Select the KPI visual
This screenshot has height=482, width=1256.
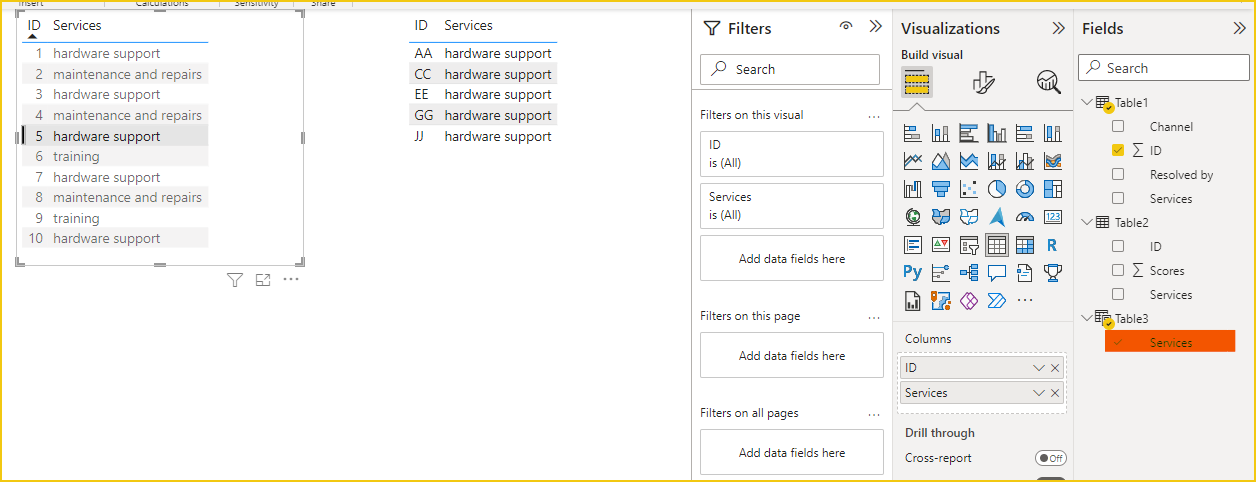pos(940,245)
